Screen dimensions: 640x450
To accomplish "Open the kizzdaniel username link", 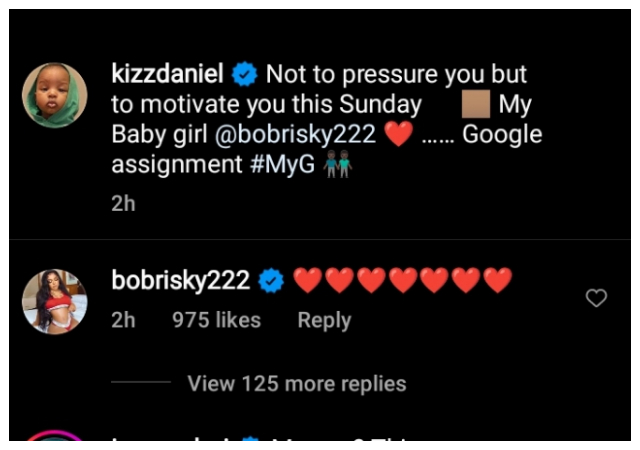I will [x=168, y=74].
